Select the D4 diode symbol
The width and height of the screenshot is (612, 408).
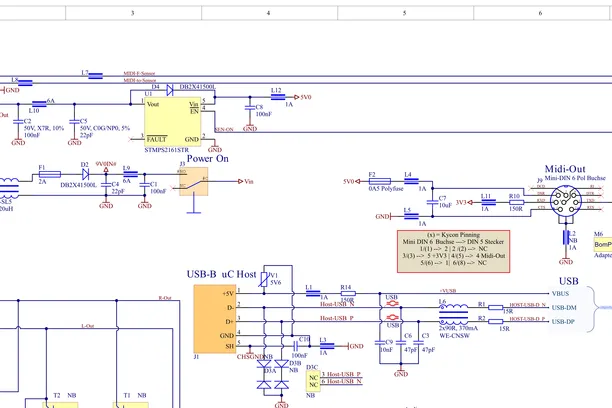(x=170, y=90)
